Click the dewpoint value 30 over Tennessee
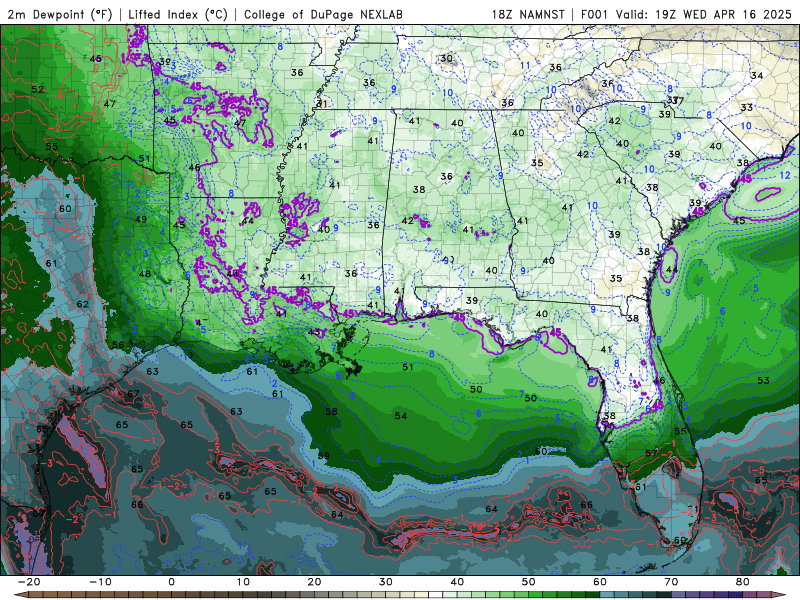This screenshot has width=800, height=600. click(x=446, y=58)
